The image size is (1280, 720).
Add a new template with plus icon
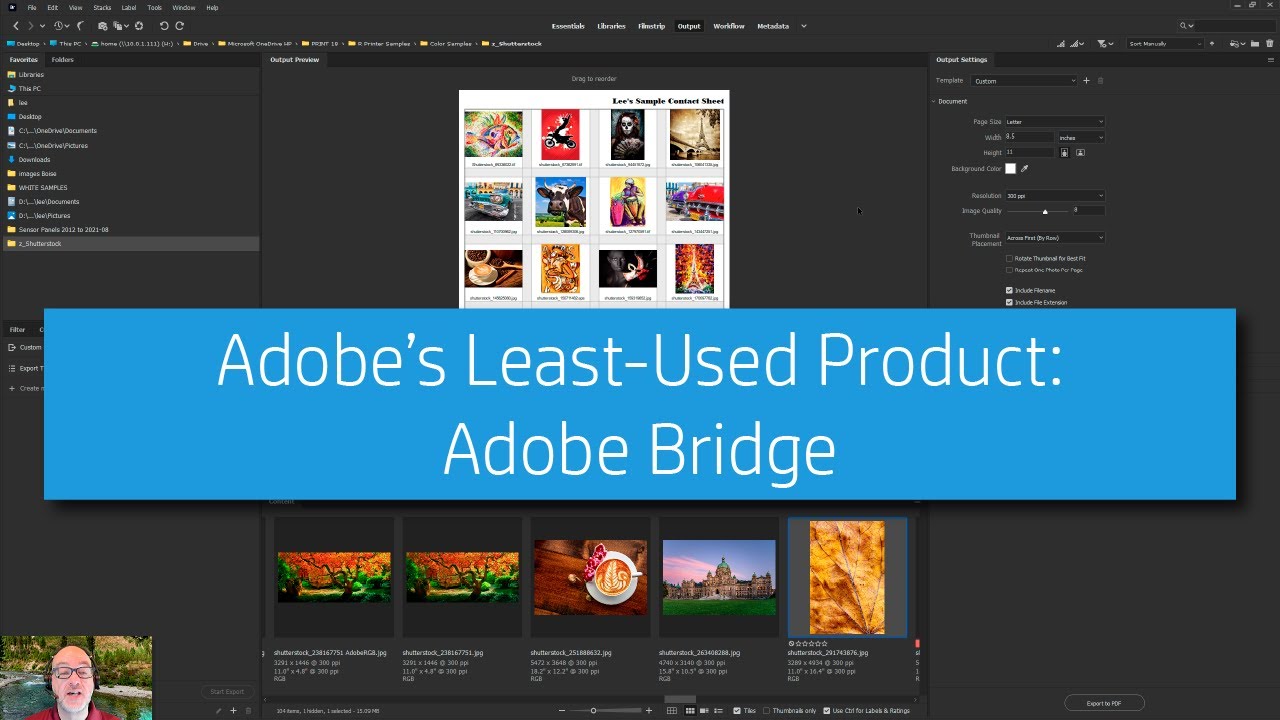1086,81
